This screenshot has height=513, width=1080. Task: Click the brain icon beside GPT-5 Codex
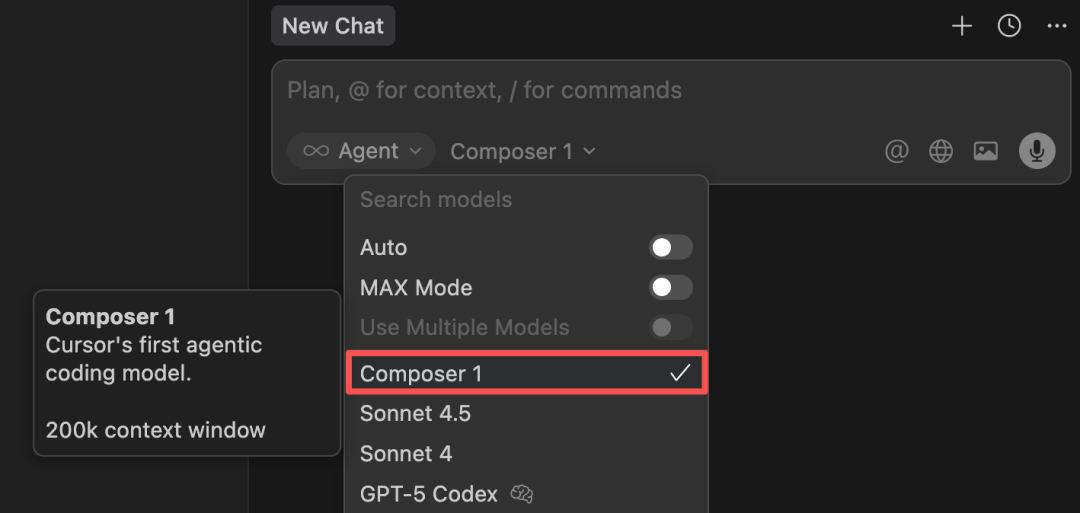coord(522,494)
